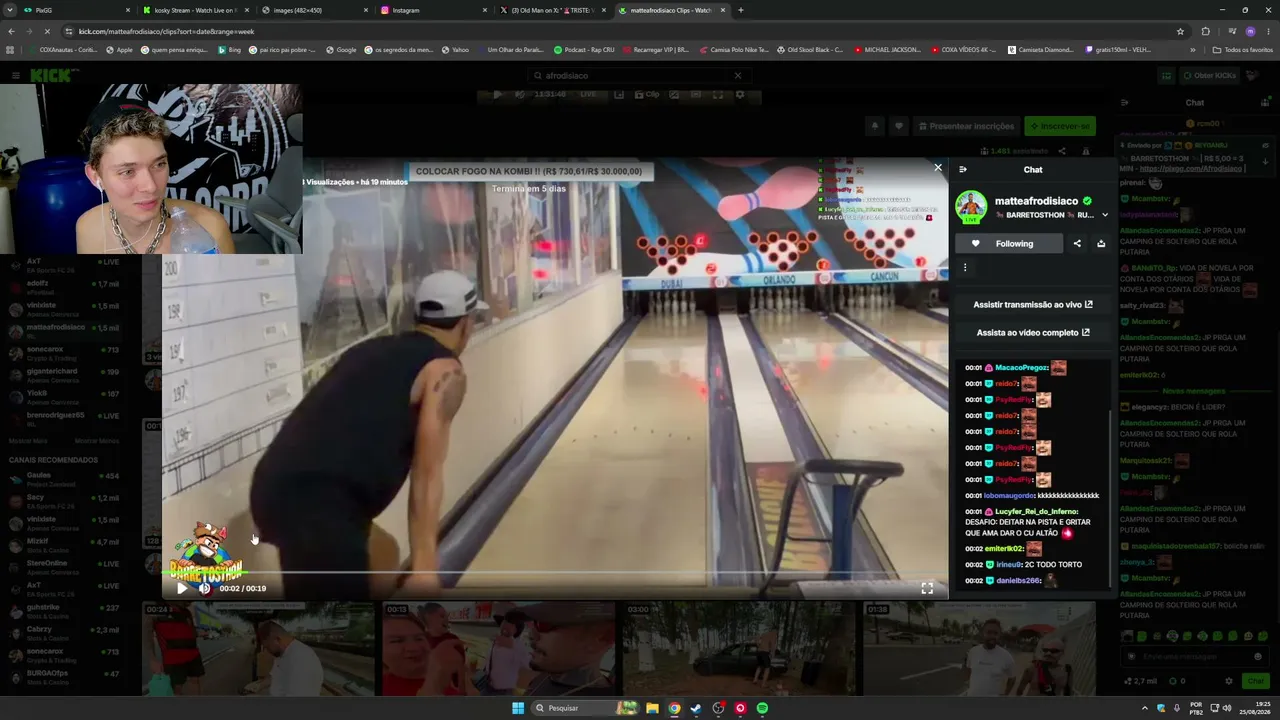1280x720 pixels.
Task: Switch to the PixGG browser tab
Action: 75,10
